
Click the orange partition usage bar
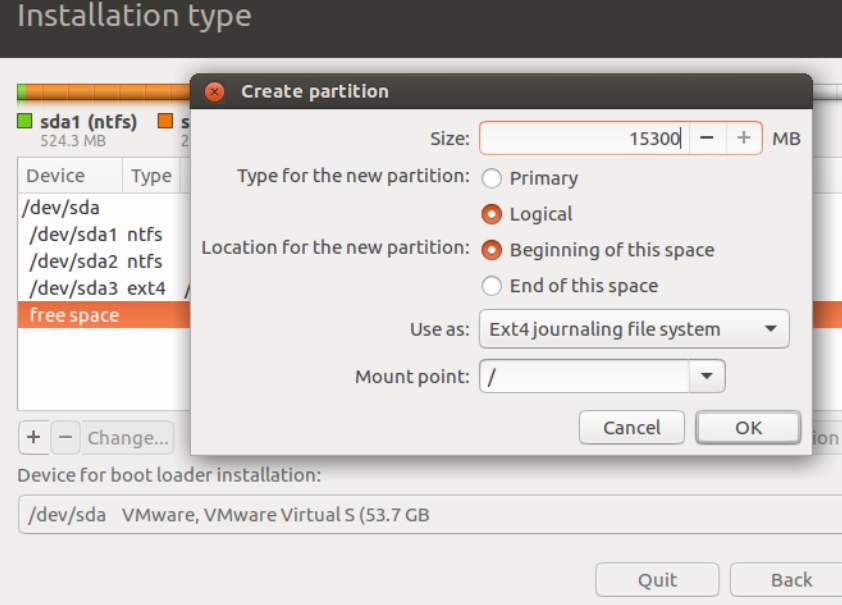(107, 92)
